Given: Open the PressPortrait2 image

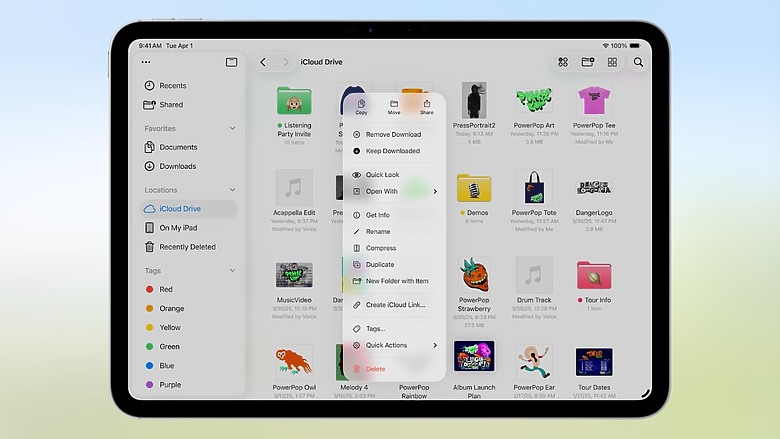Looking at the screenshot, I should pyautogui.click(x=474, y=100).
